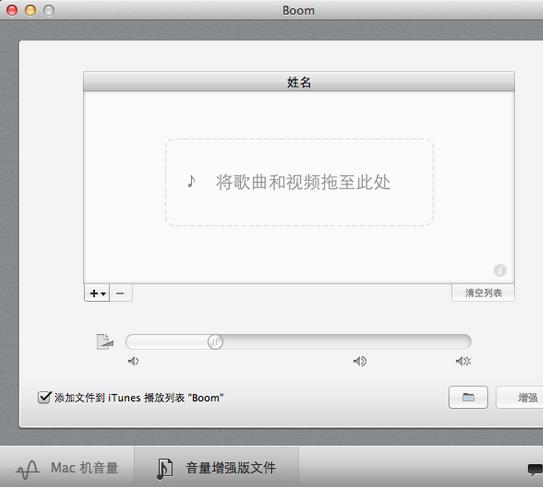This screenshot has height=487, width=543.
Task: Click the minus button to remove file
Action: [x=121, y=293]
